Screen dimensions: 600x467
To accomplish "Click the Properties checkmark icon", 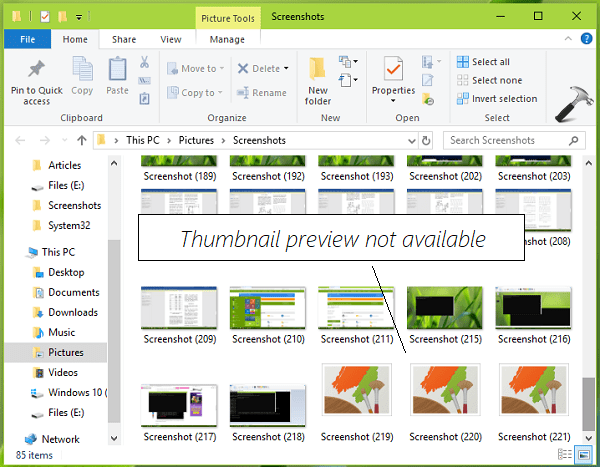I will [x=393, y=68].
